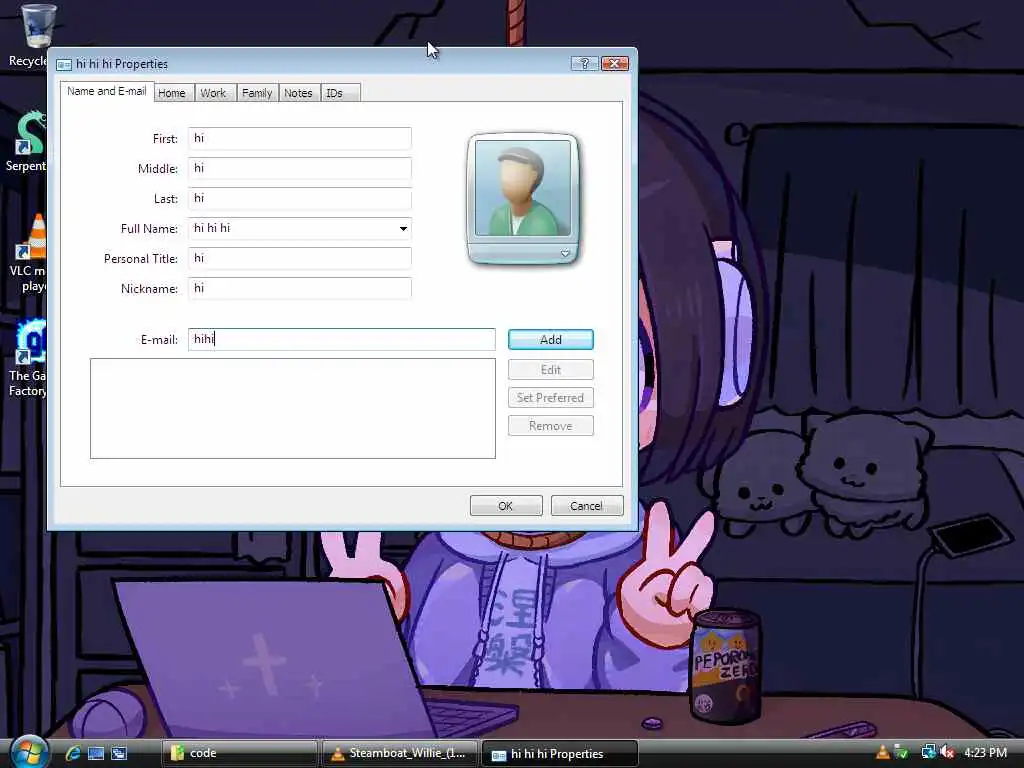
Task: Click in the E-mail input field
Action: (342, 340)
